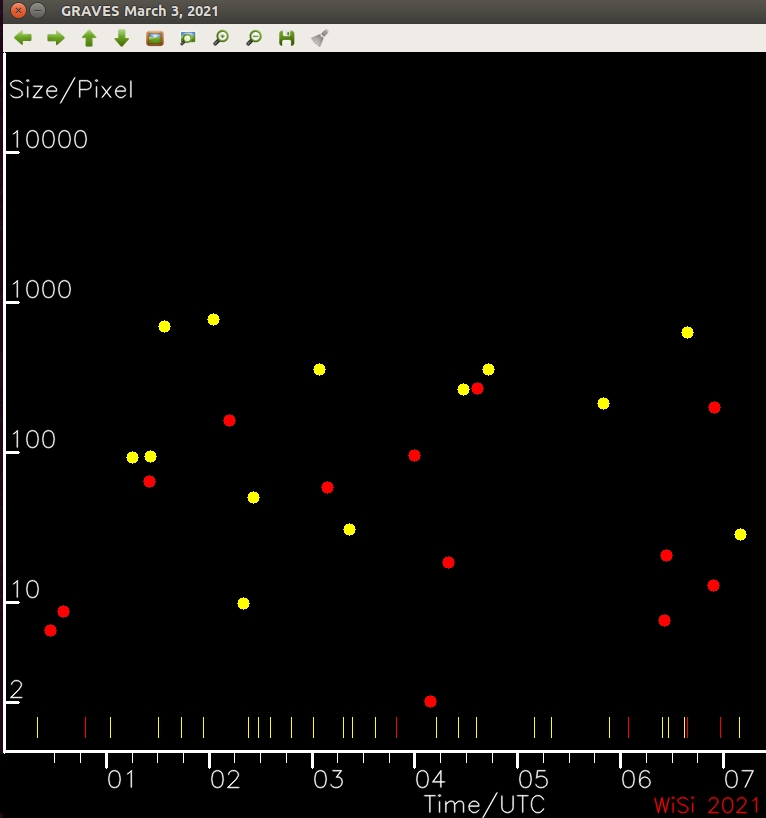Click the highest yellow data point near hour 02
The width and height of the screenshot is (766, 818).
pyautogui.click(x=213, y=319)
